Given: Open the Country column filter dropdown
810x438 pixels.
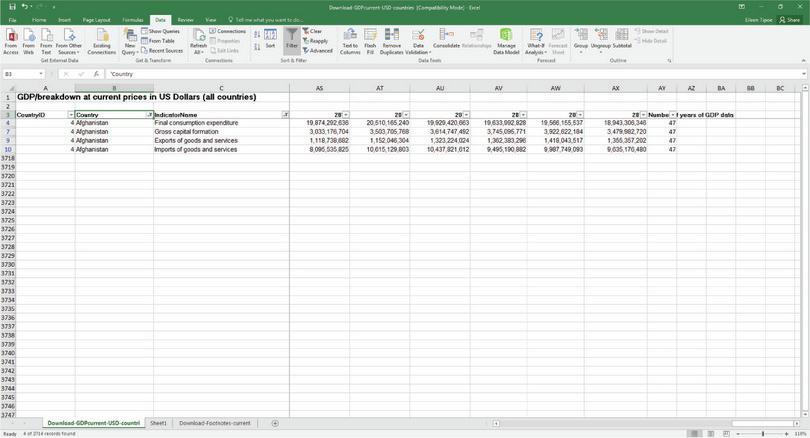Looking at the screenshot, I should click(x=149, y=115).
